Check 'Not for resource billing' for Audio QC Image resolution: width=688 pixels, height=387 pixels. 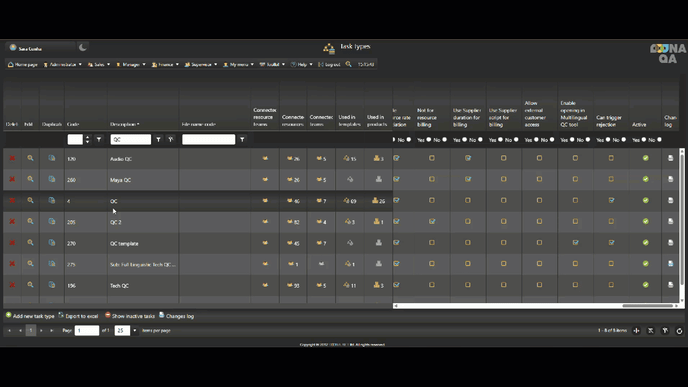tap(432, 158)
